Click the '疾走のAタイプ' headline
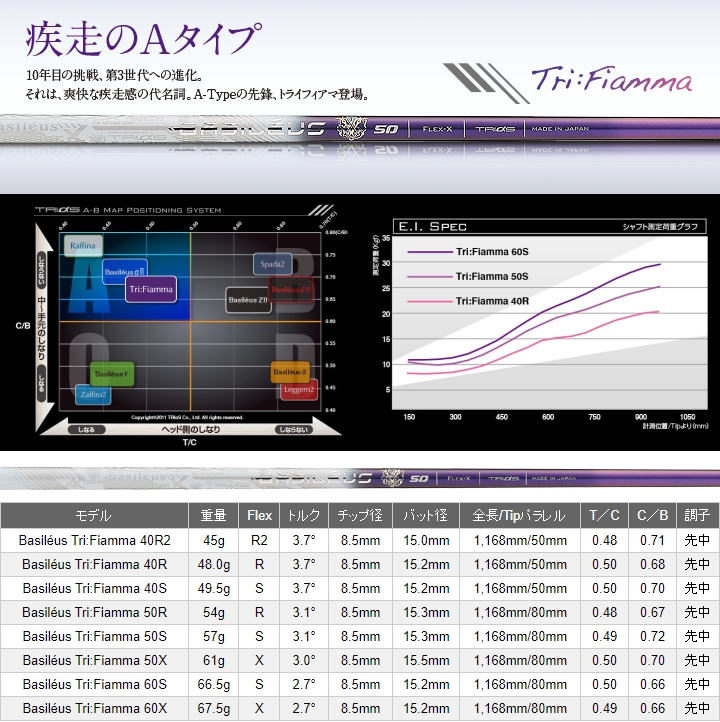The height and width of the screenshot is (722, 720). pyautogui.click(x=144, y=40)
